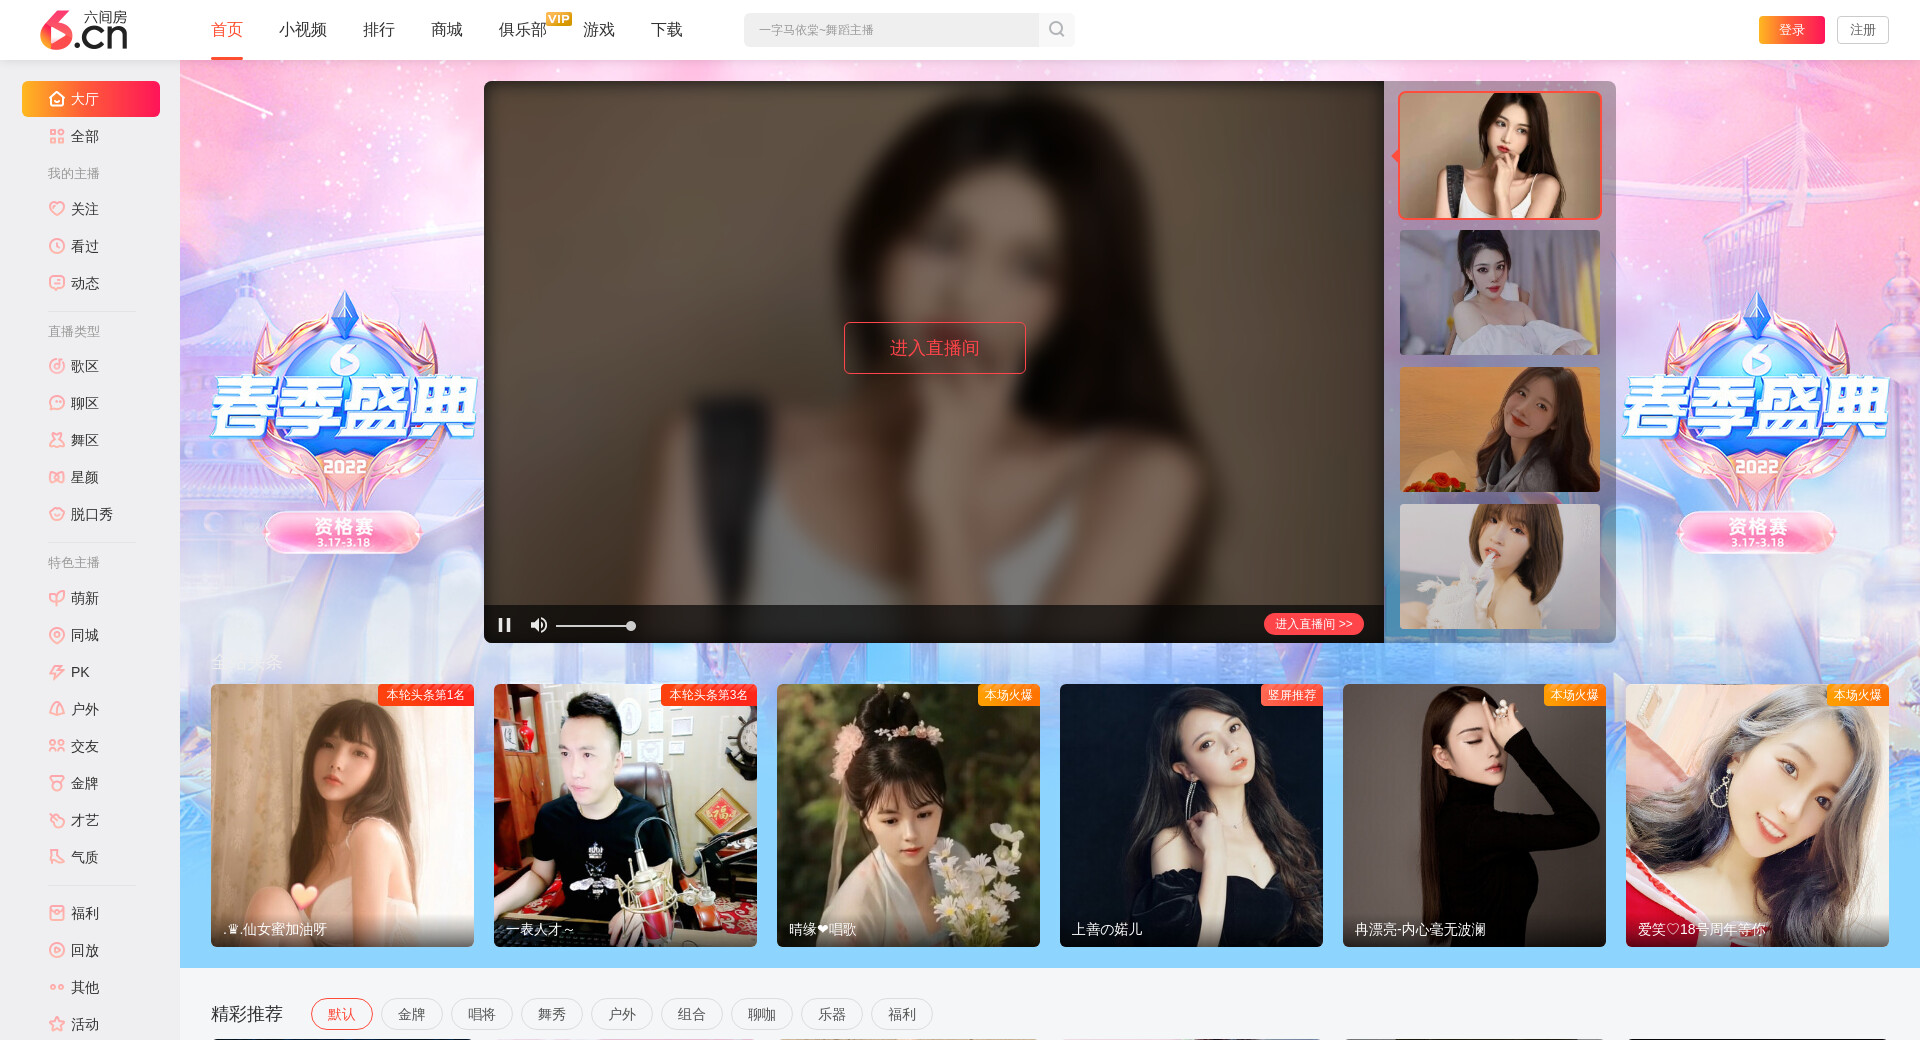The image size is (1920, 1040).
Task: Select 唱将 recommendation filter
Action: pyautogui.click(x=481, y=1014)
